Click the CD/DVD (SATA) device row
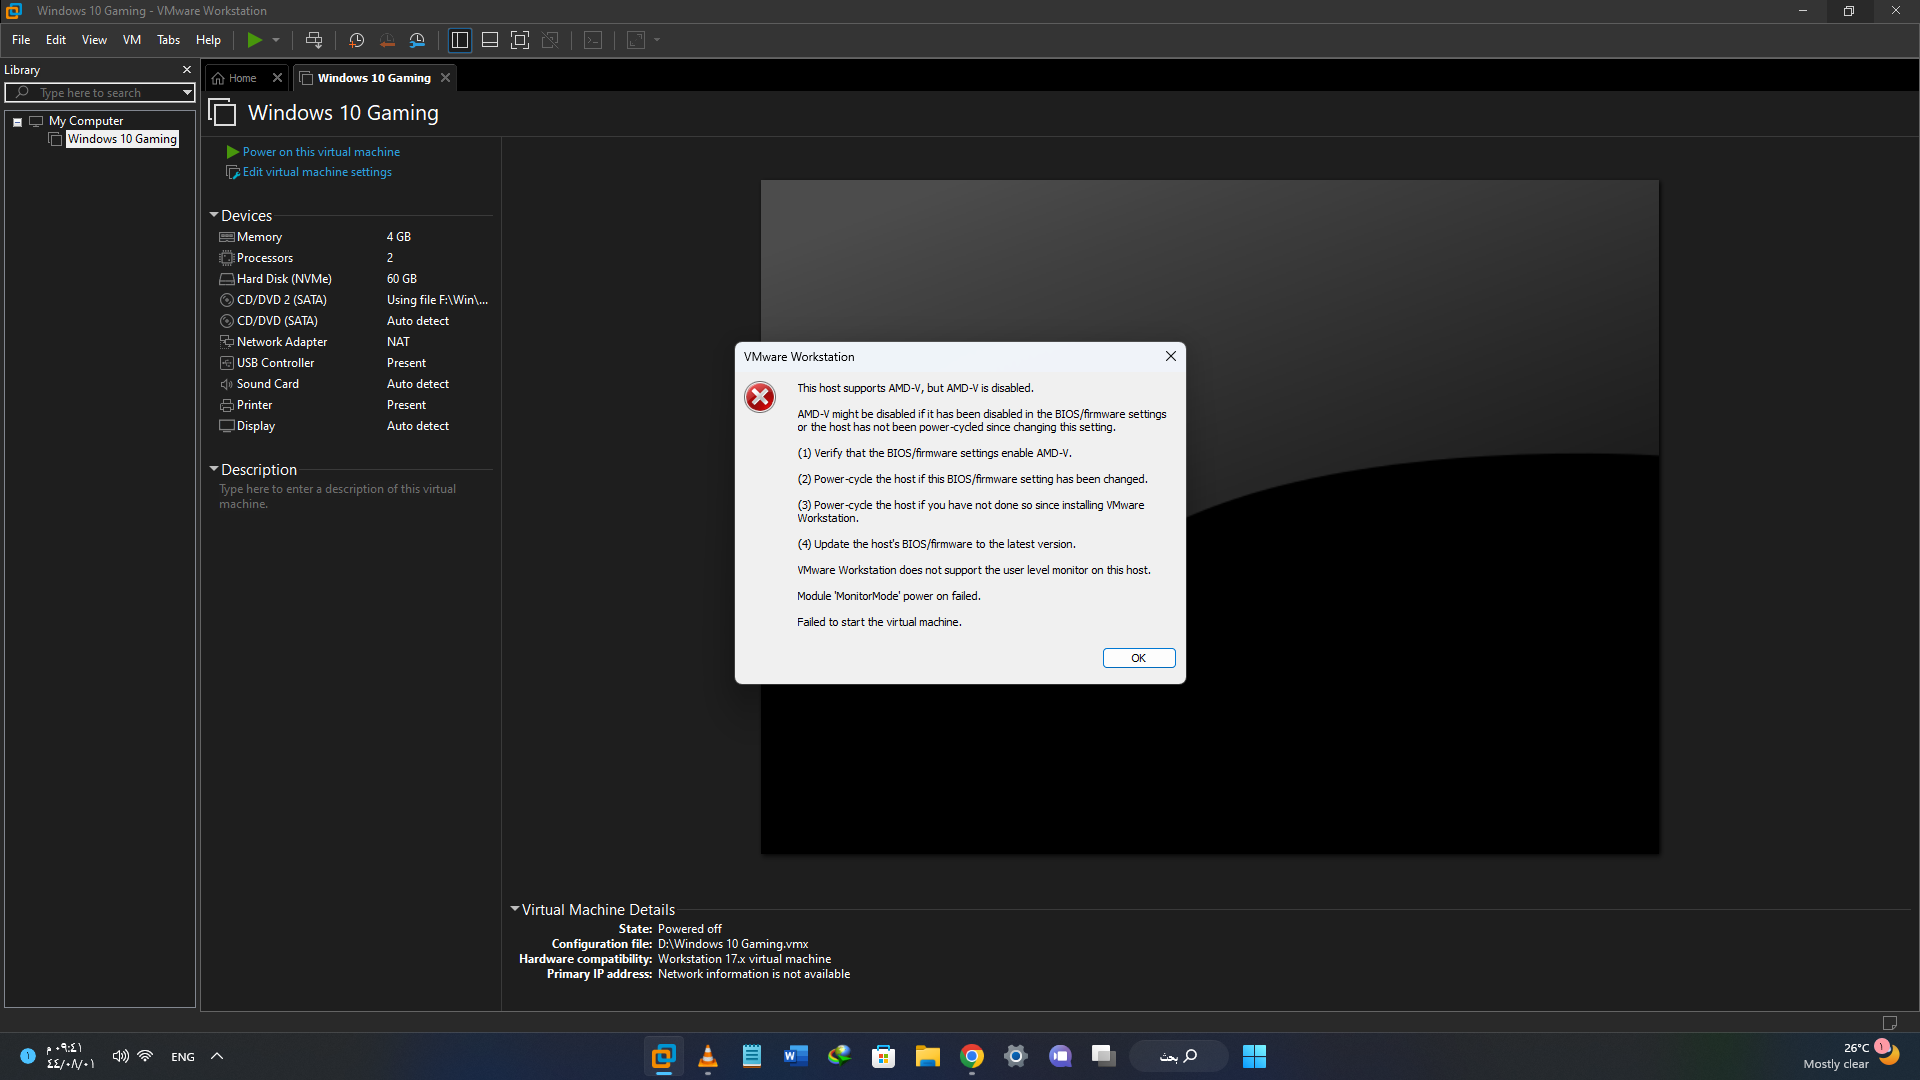 tap(354, 321)
